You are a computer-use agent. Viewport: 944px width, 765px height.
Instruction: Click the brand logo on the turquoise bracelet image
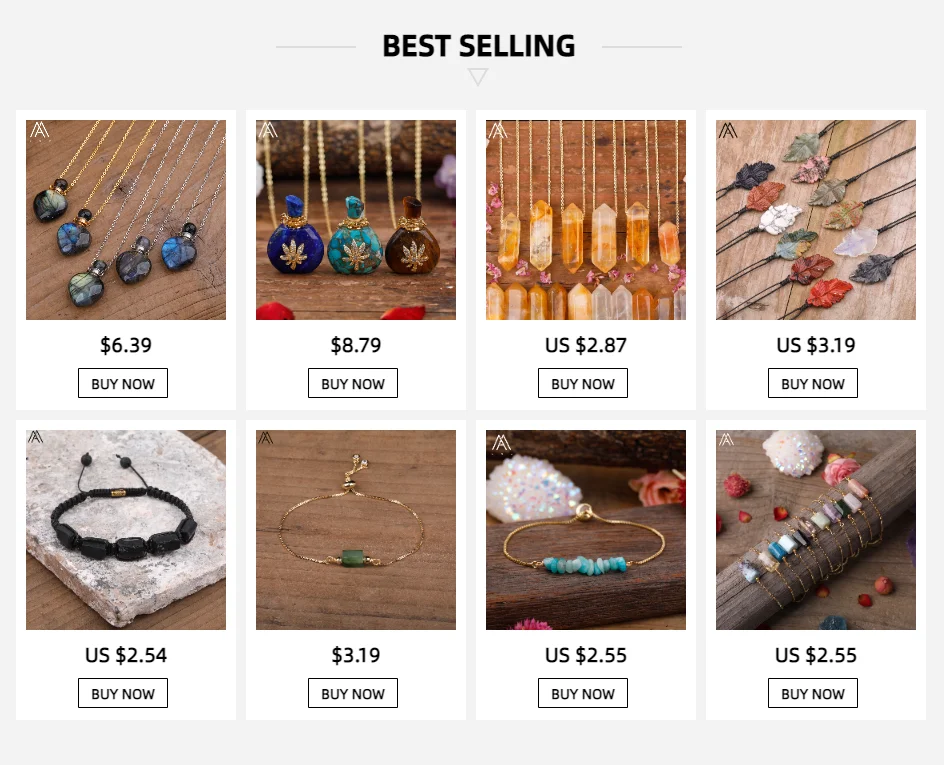[501, 441]
